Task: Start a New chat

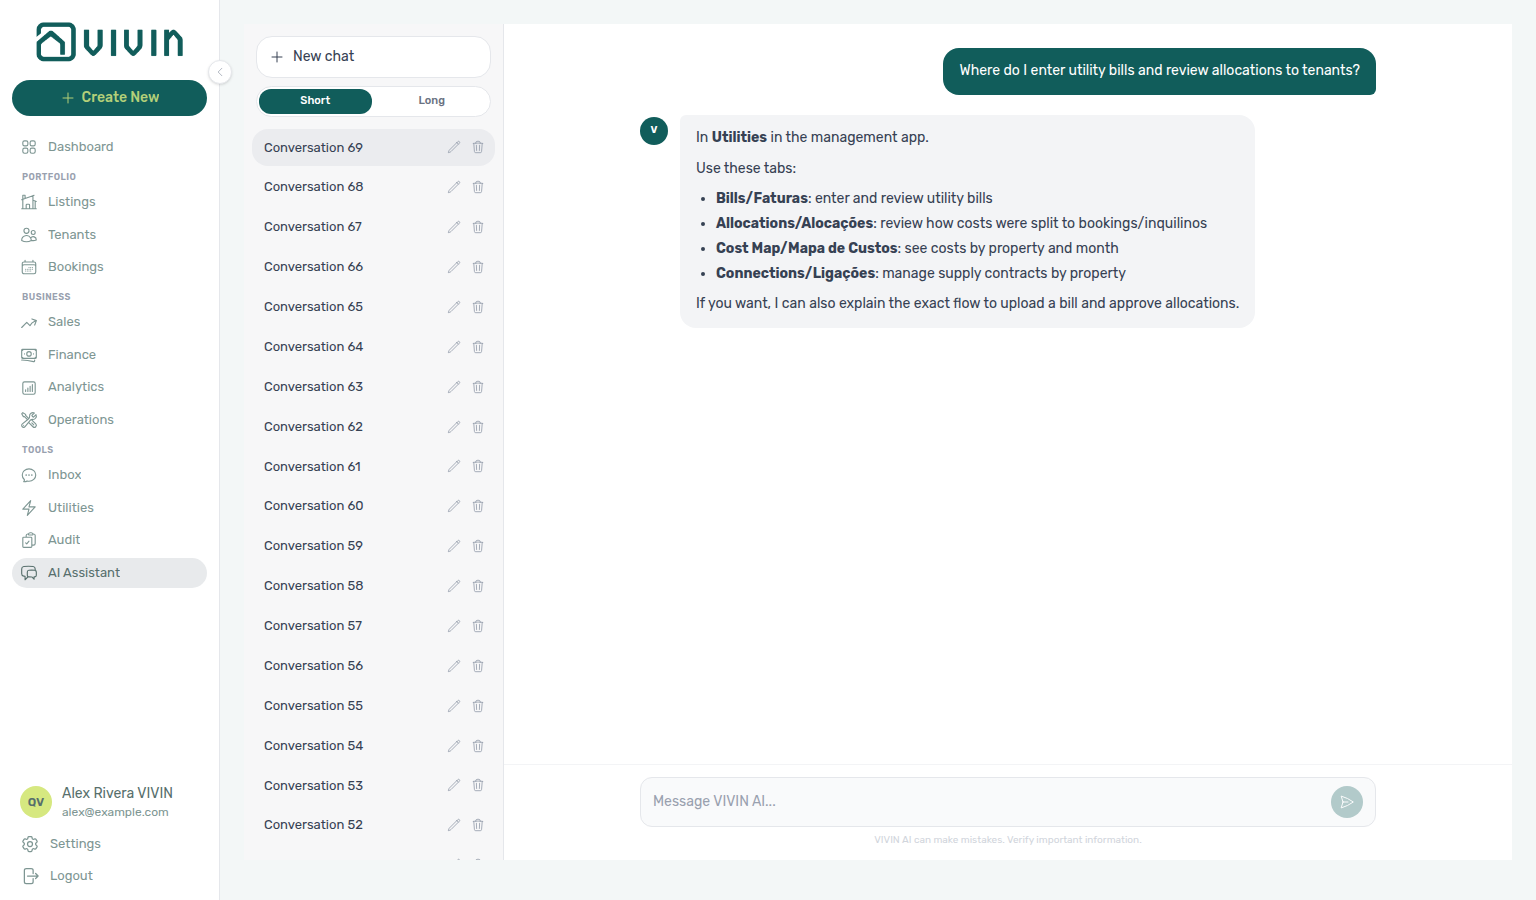Action: point(373,57)
